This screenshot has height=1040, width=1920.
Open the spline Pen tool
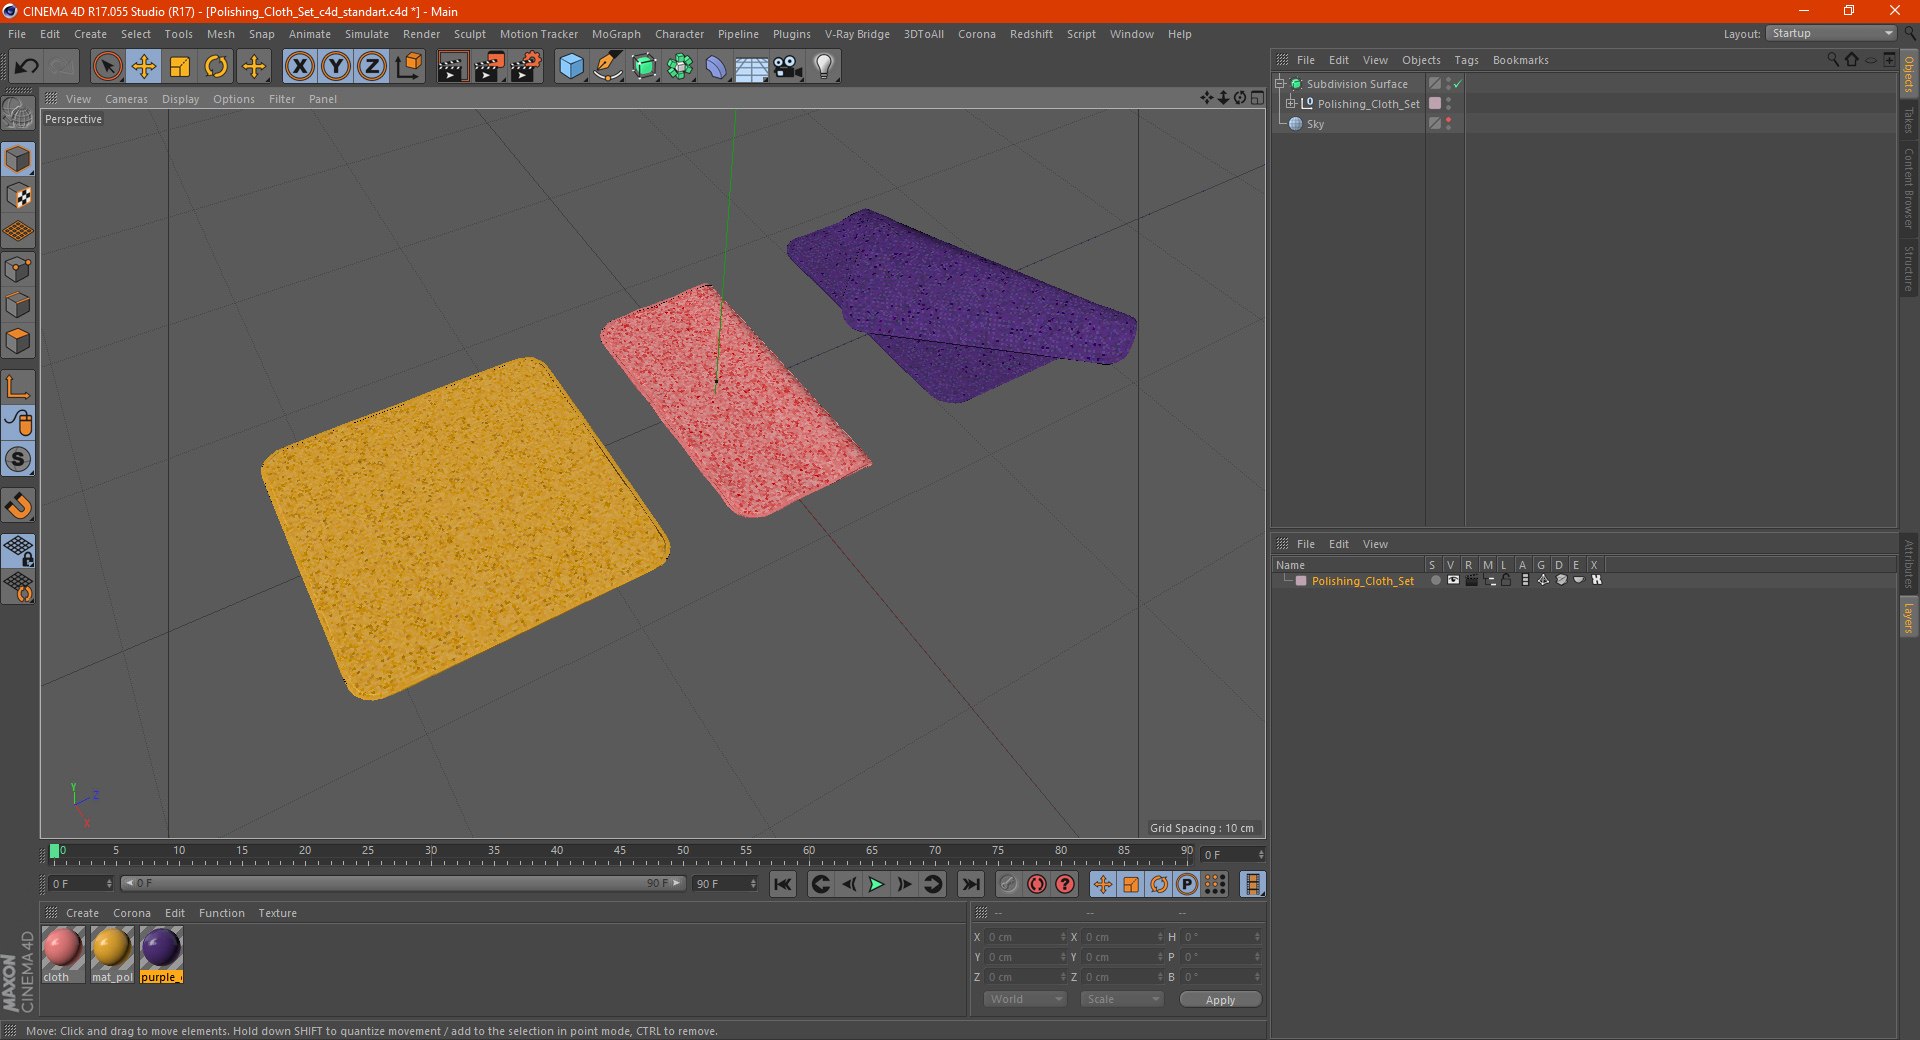(x=608, y=67)
